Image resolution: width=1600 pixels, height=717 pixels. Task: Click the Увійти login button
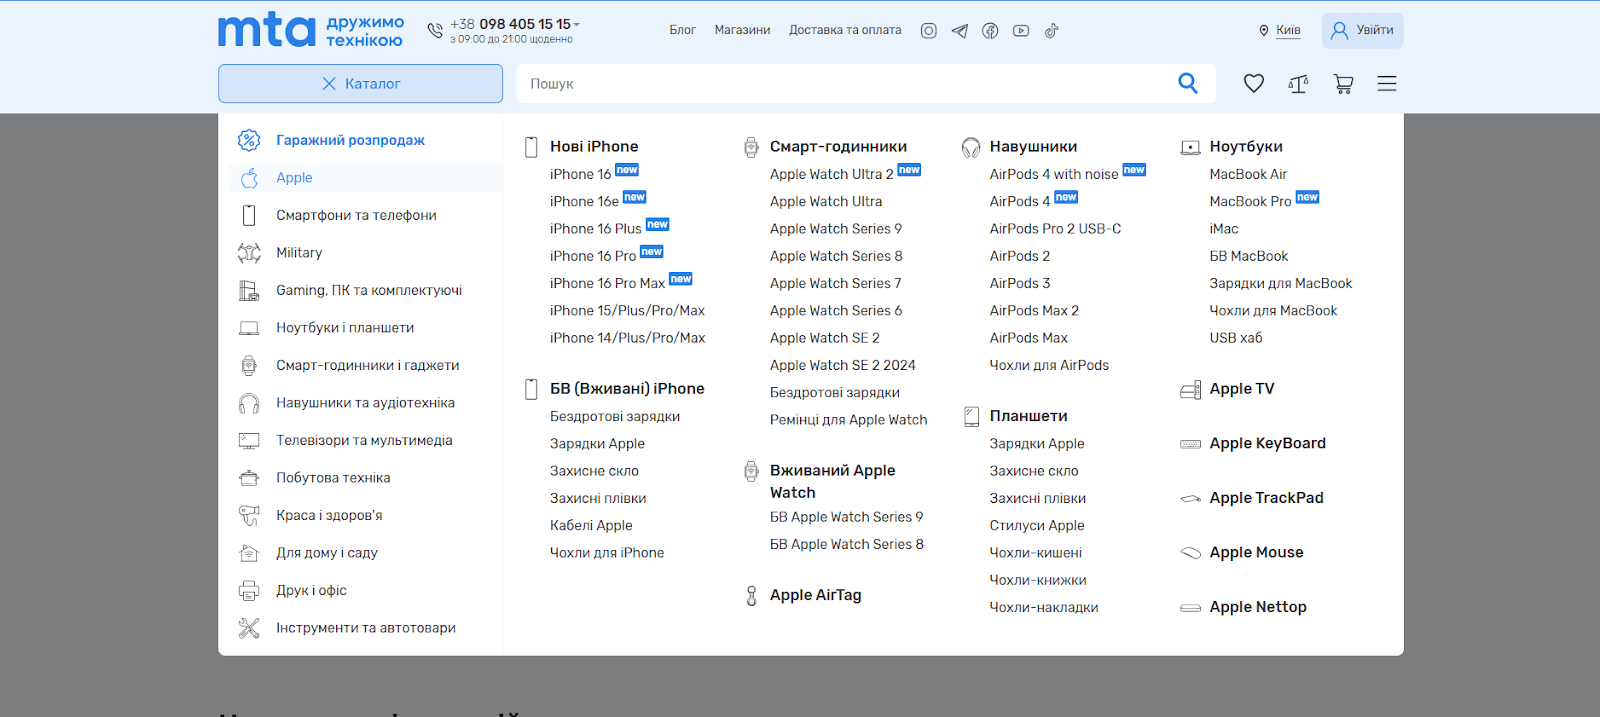click(x=1363, y=31)
